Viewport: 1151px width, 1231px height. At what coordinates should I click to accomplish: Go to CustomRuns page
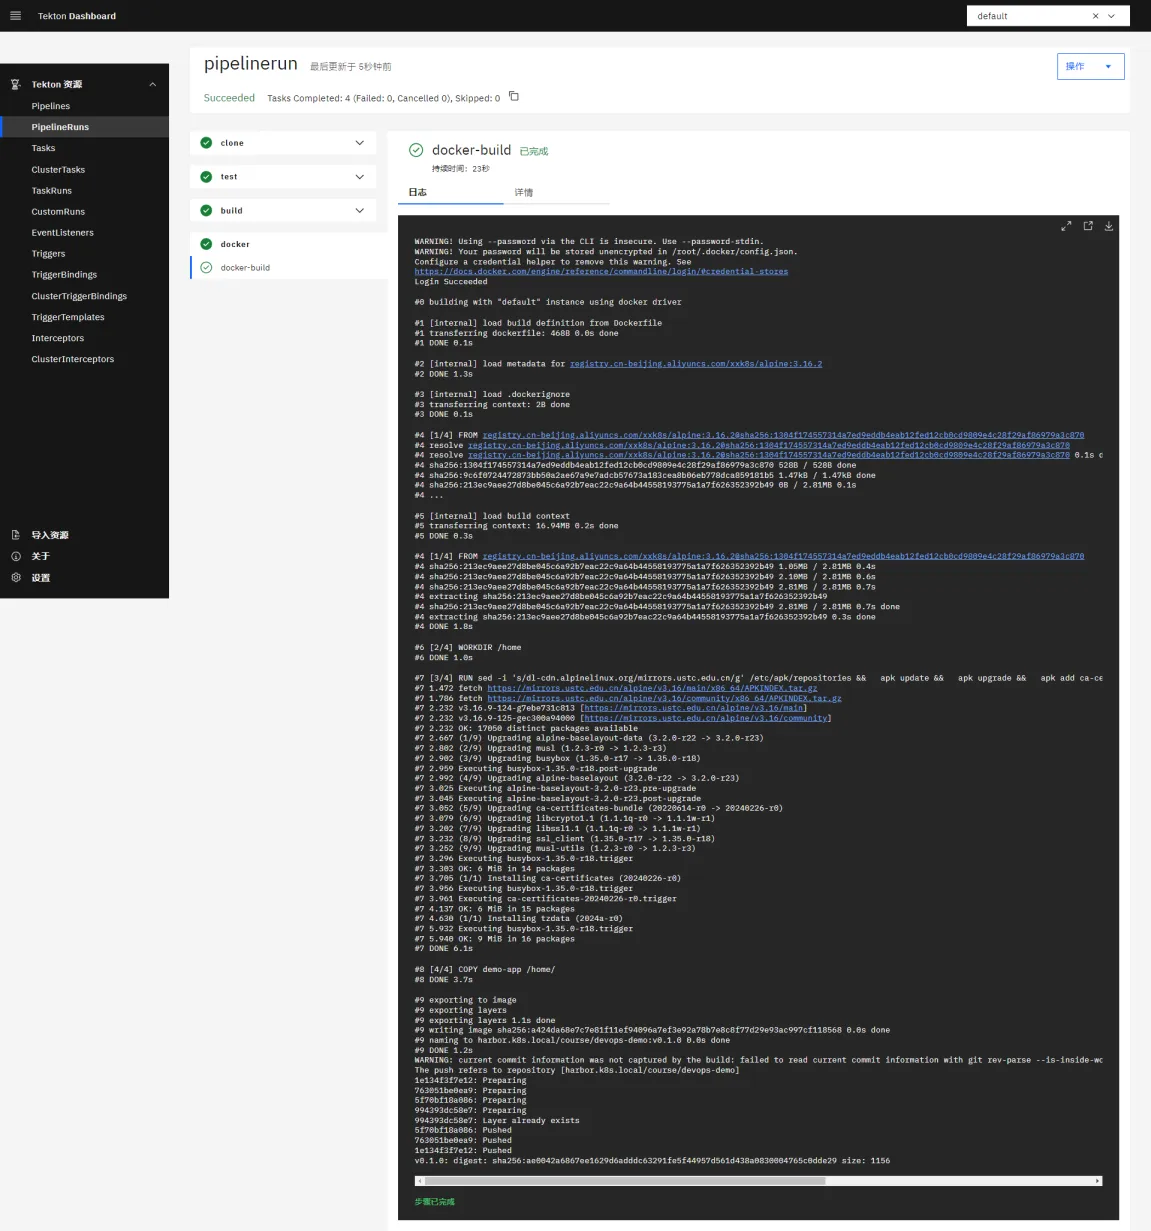[x=58, y=212]
